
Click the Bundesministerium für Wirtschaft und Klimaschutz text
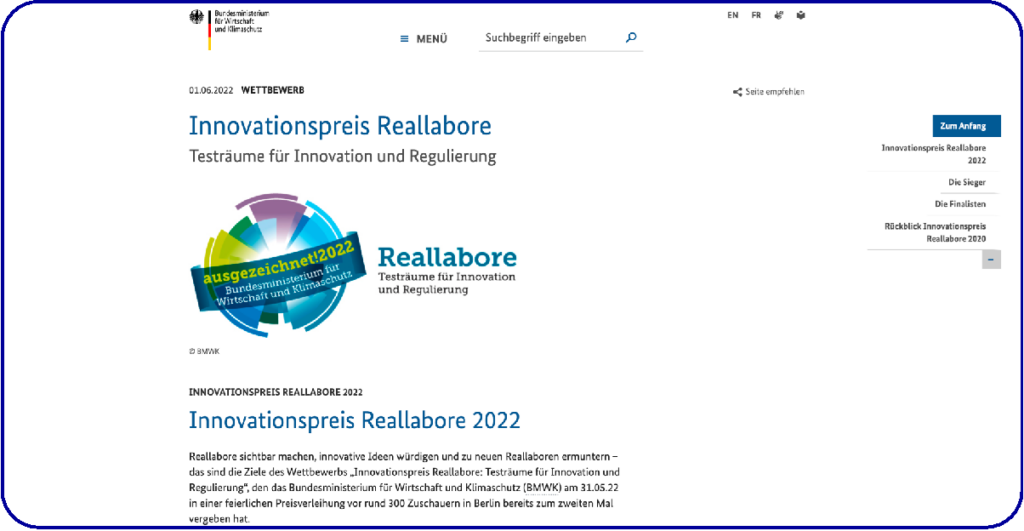pyautogui.click(x=238, y=21)
